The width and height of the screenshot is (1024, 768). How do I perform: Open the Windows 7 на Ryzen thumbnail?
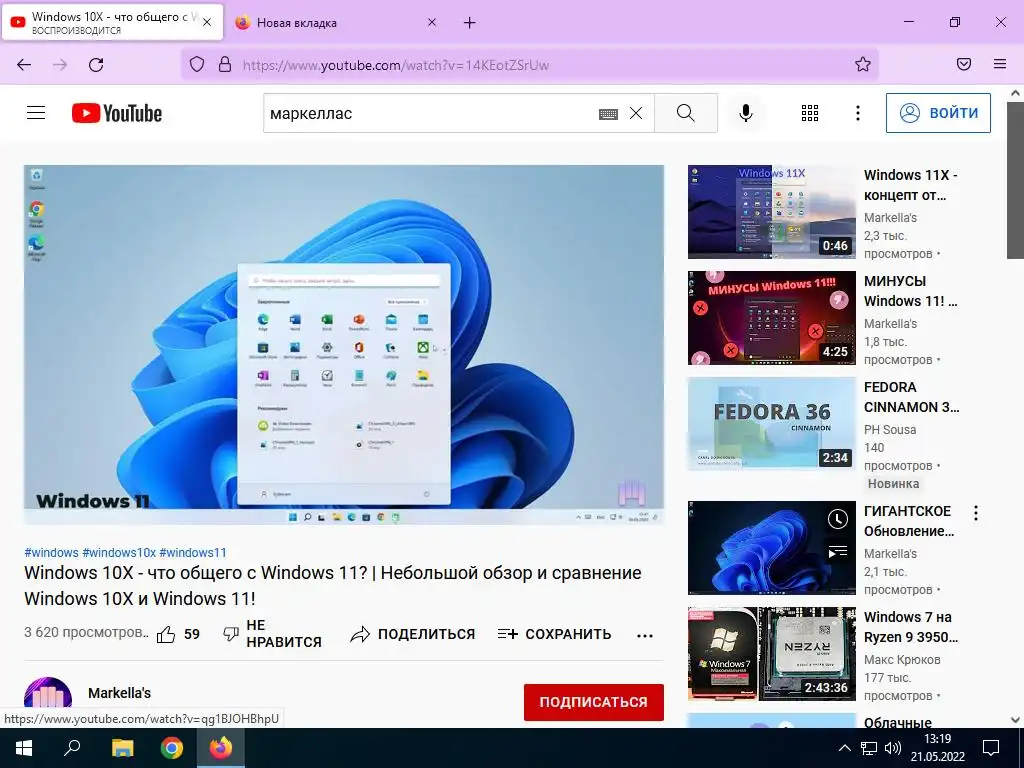pyautogui.click(x=771, y=654)
